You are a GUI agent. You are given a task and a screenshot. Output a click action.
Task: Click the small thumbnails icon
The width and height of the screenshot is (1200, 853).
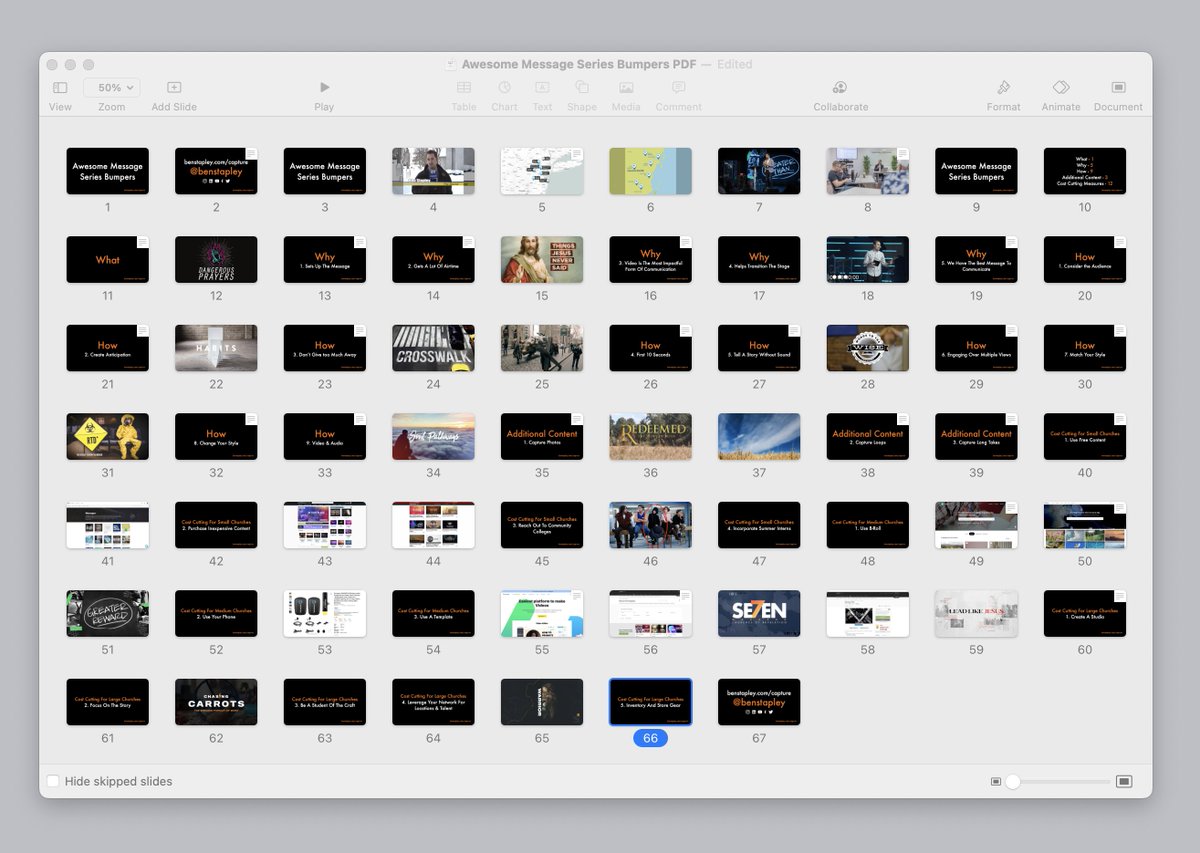click(x=996, y=781)
